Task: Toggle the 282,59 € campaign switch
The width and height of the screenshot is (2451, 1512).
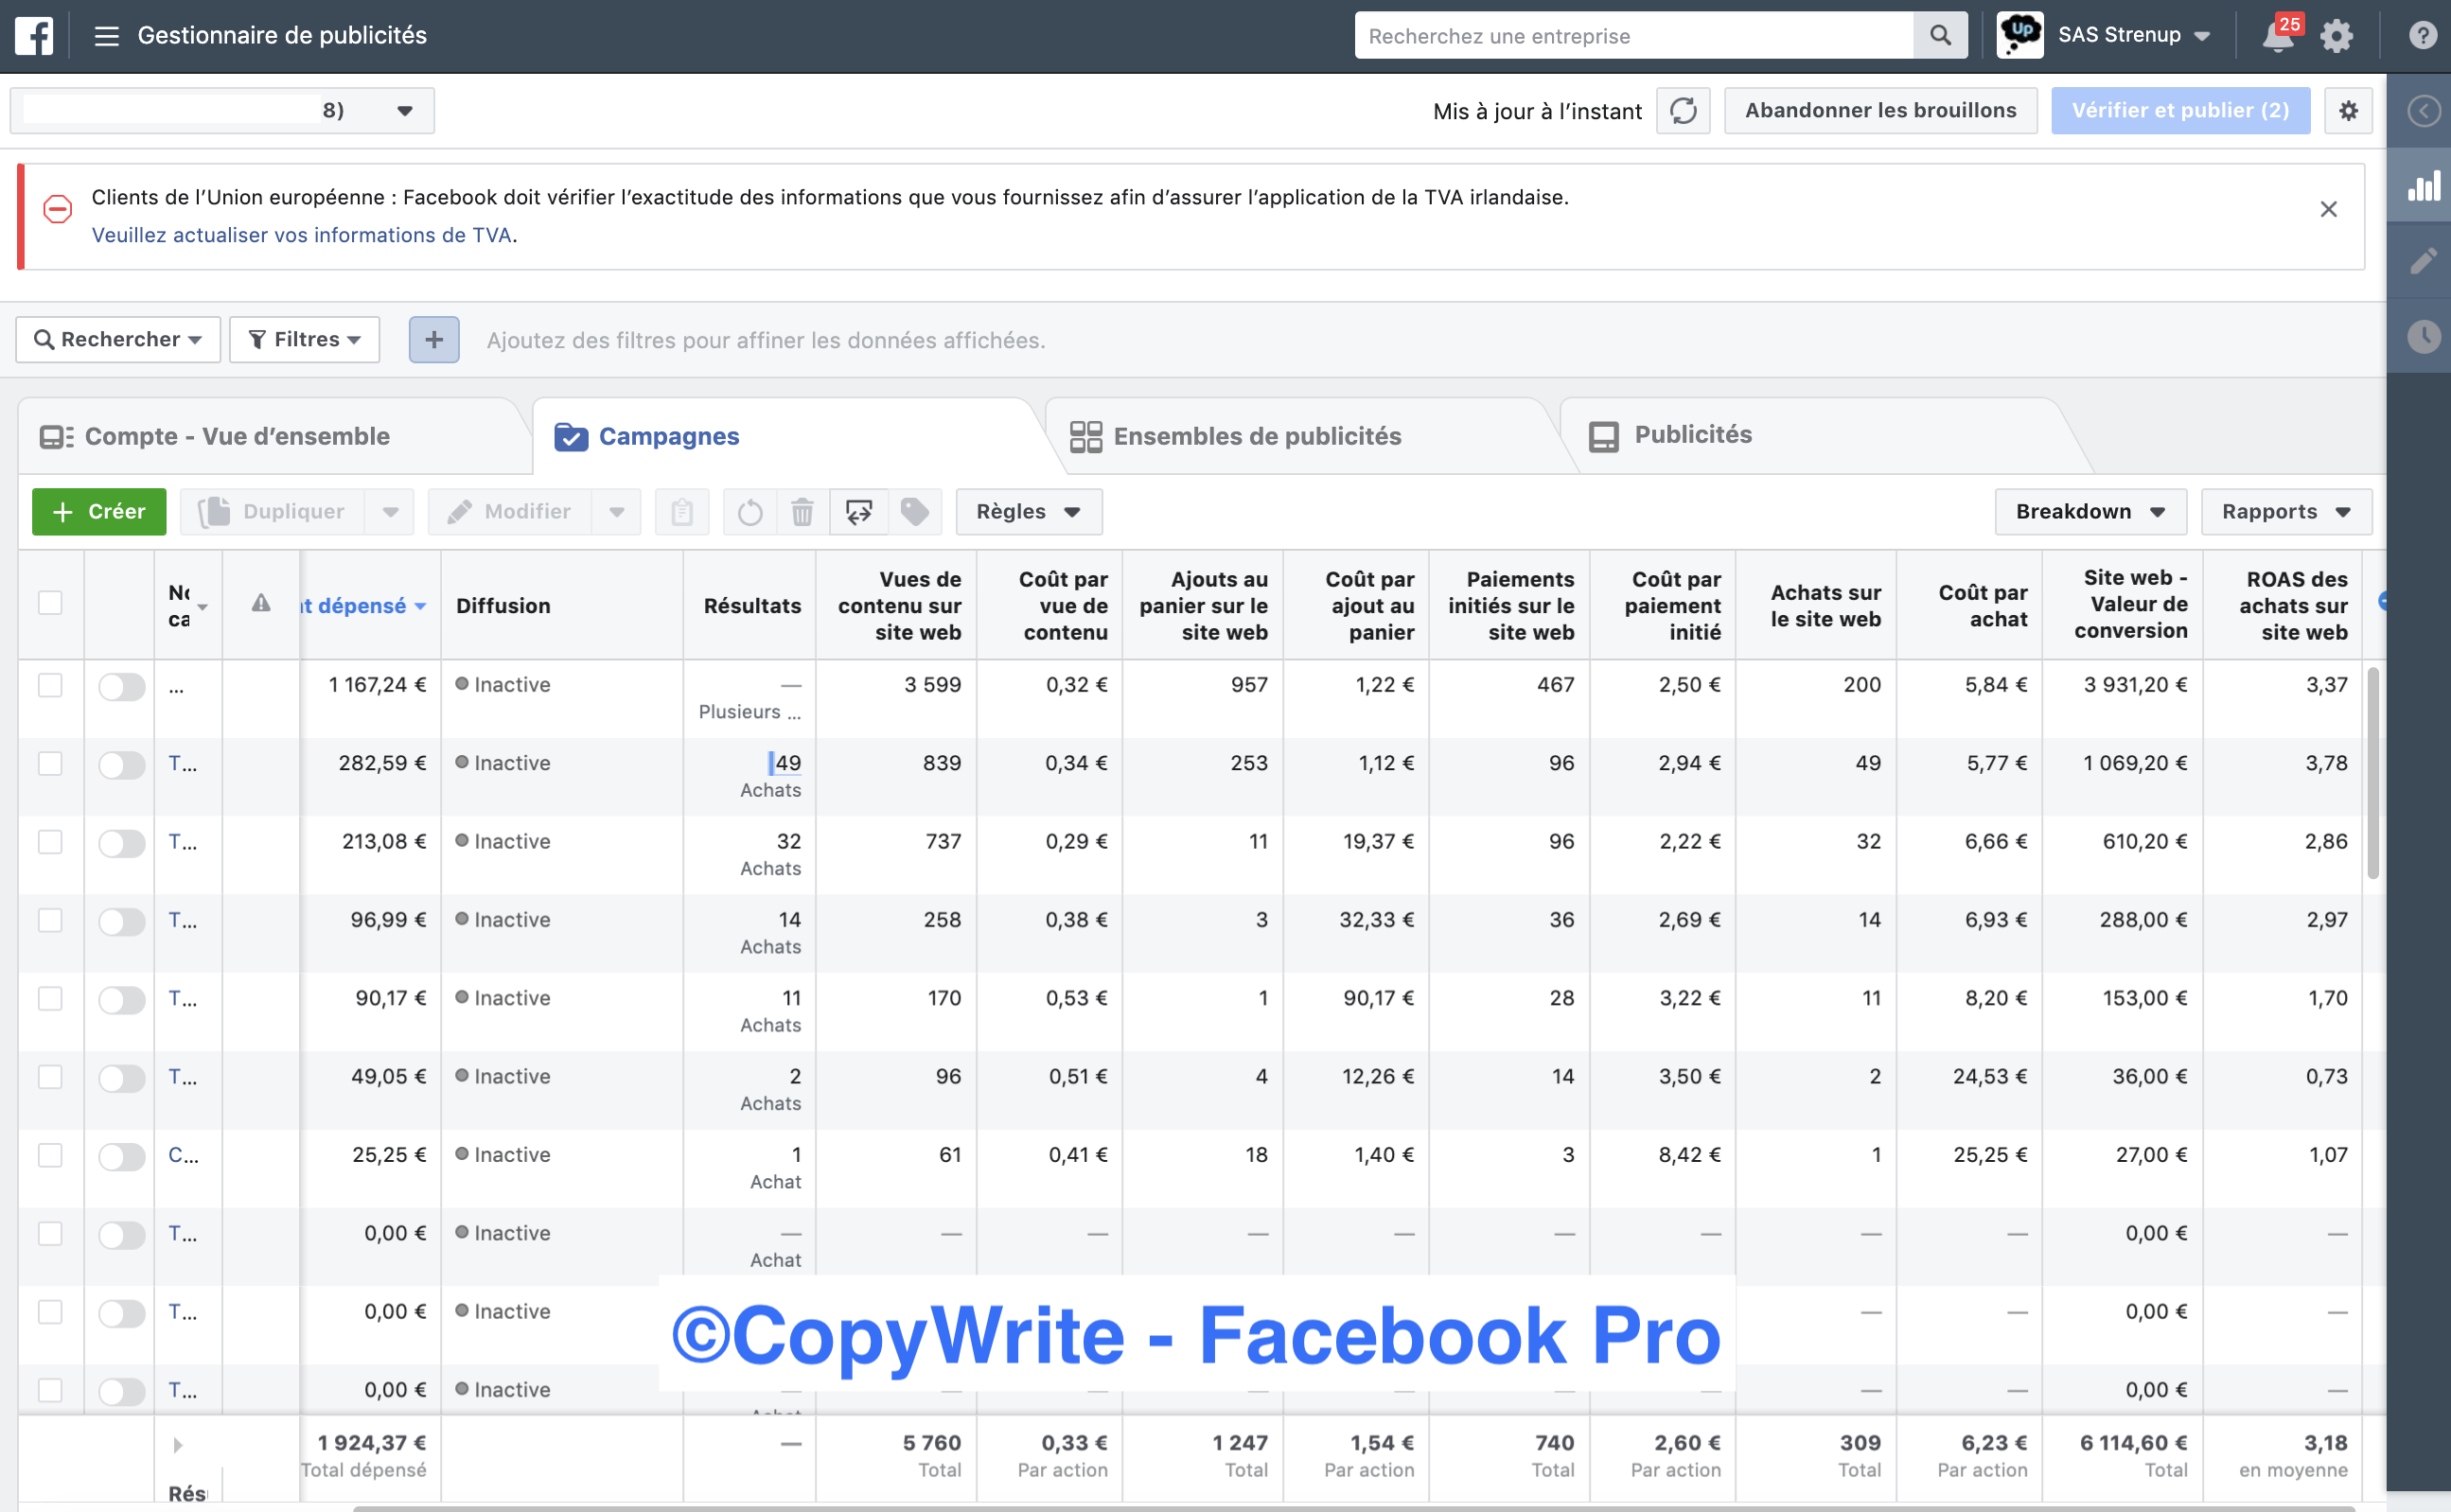Action: [121, 765]
